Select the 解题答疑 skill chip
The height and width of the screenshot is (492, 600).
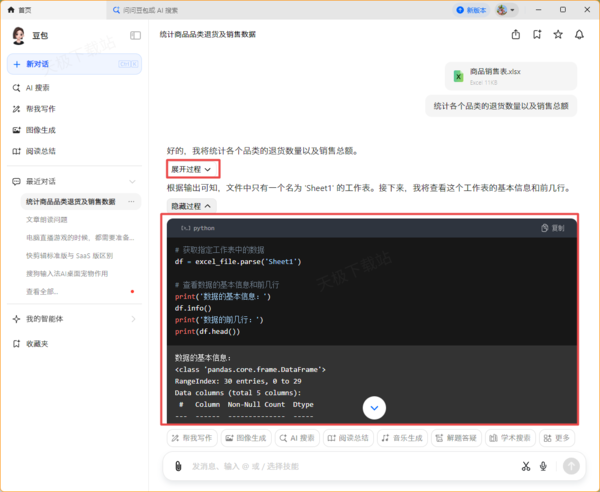pyautogui.click(x=456, y=438)
